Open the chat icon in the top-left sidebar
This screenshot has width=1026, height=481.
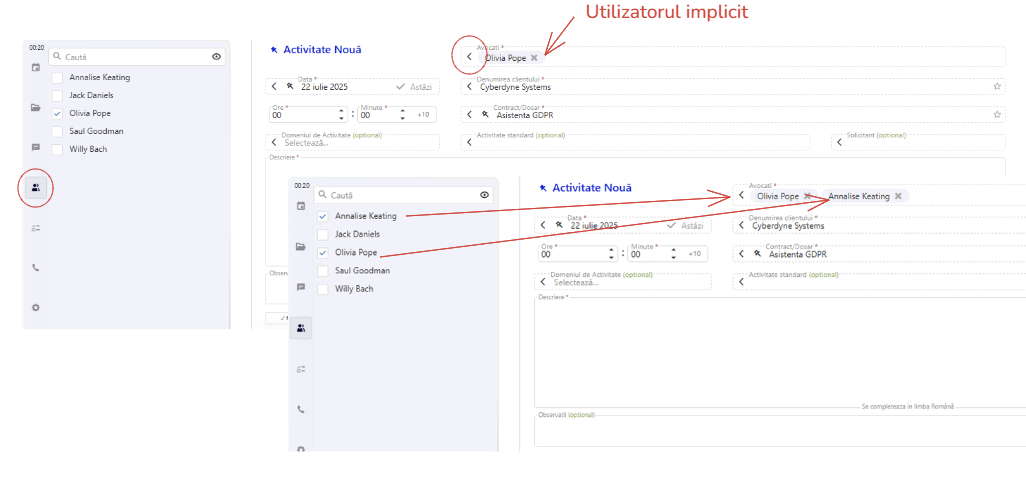coord(36,147)
